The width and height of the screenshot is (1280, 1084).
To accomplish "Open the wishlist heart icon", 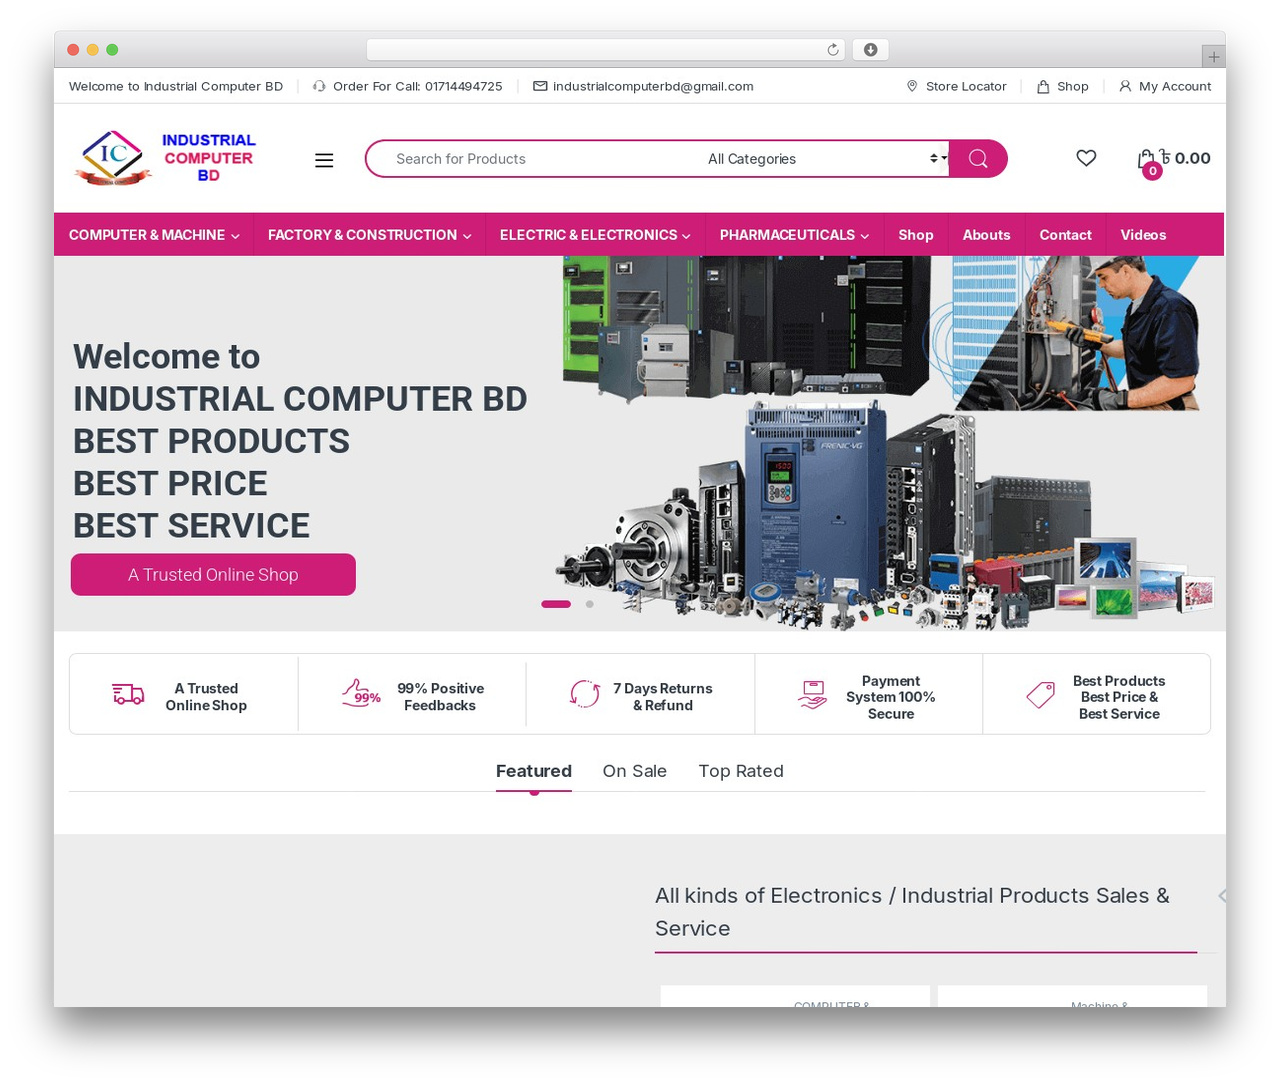I will coord(1086,158).
